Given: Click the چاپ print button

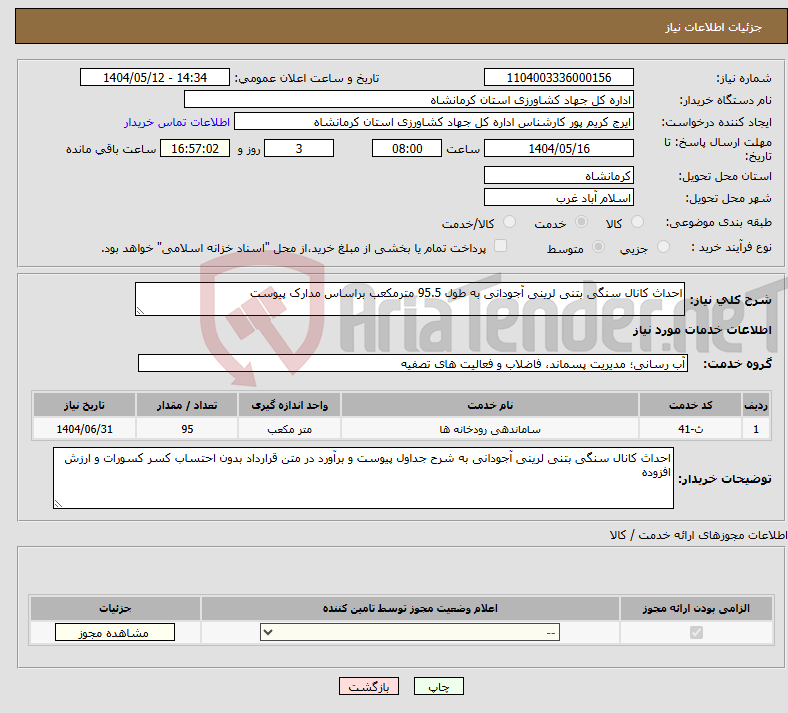Looking at the screenshot, I should [439, 686].
